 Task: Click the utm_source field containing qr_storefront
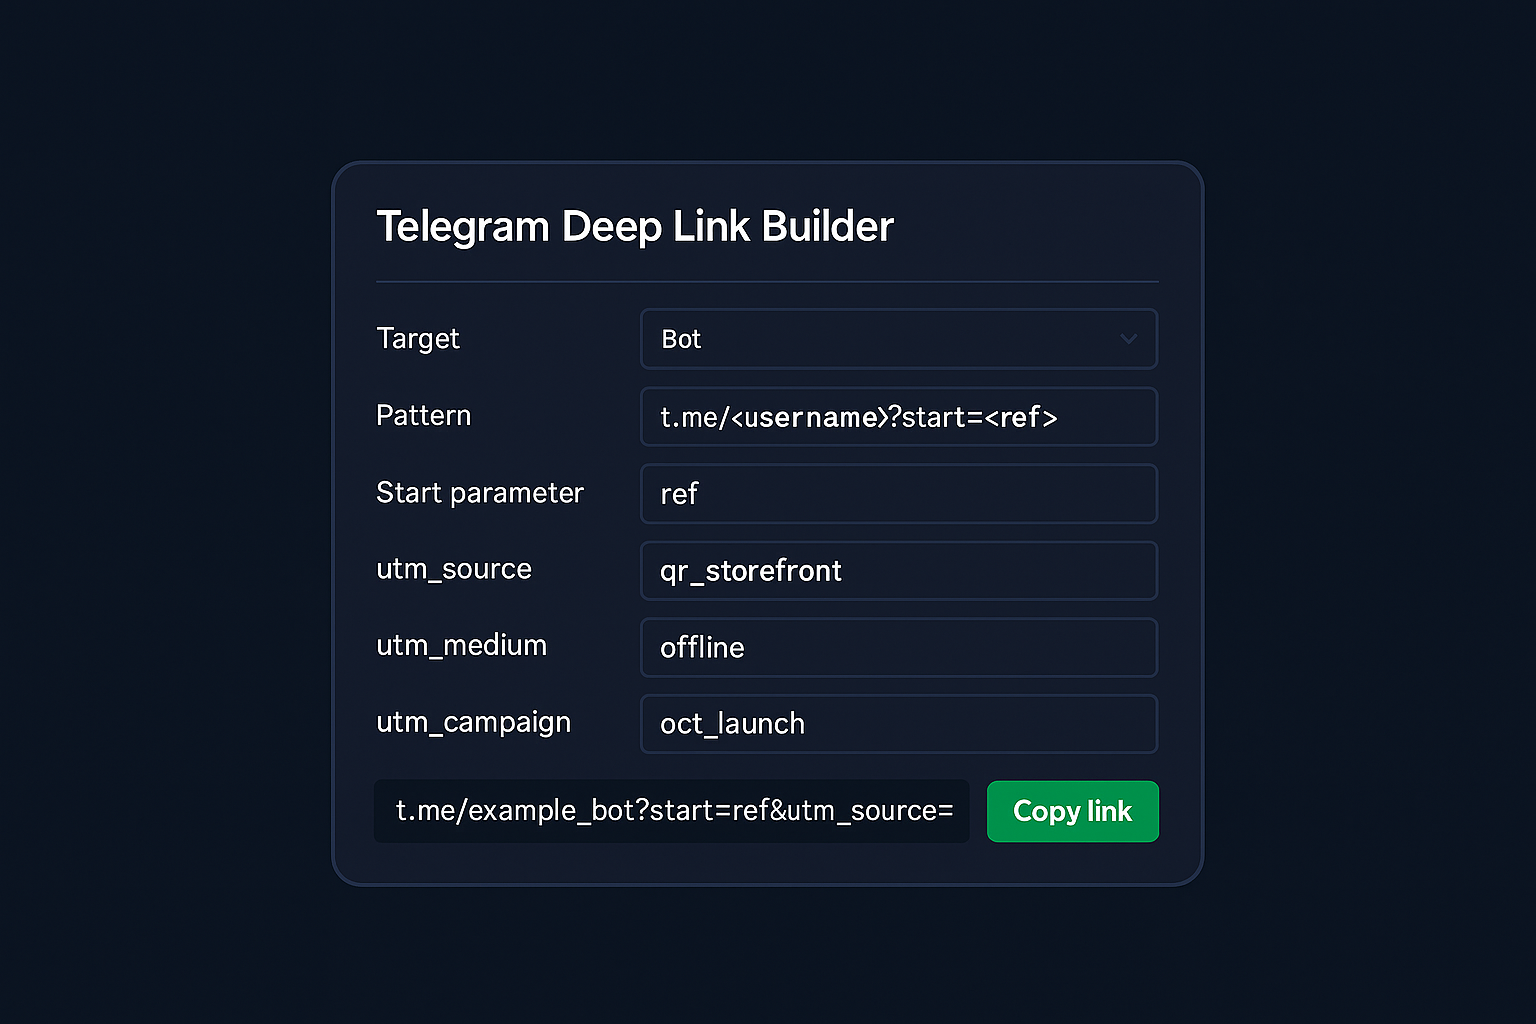point(897,571)
